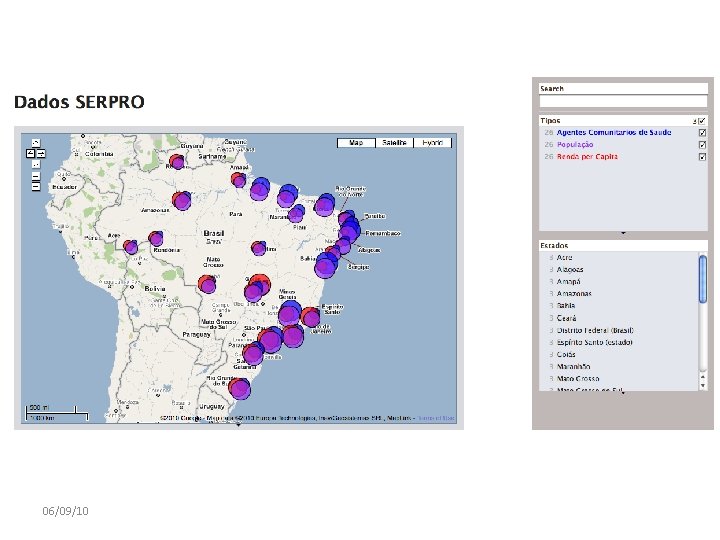Click the Renda per Capita label
Viewport: 720px width, 540px height.
587,157
